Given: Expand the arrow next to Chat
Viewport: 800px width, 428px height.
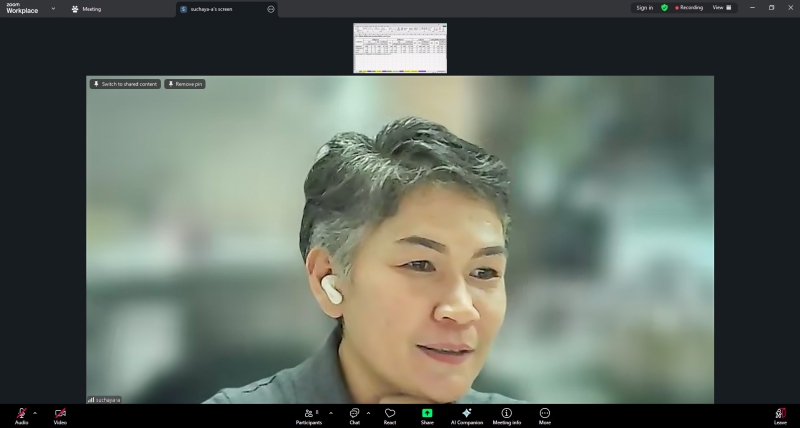Looking at the screenshot, I should [368, 412].
